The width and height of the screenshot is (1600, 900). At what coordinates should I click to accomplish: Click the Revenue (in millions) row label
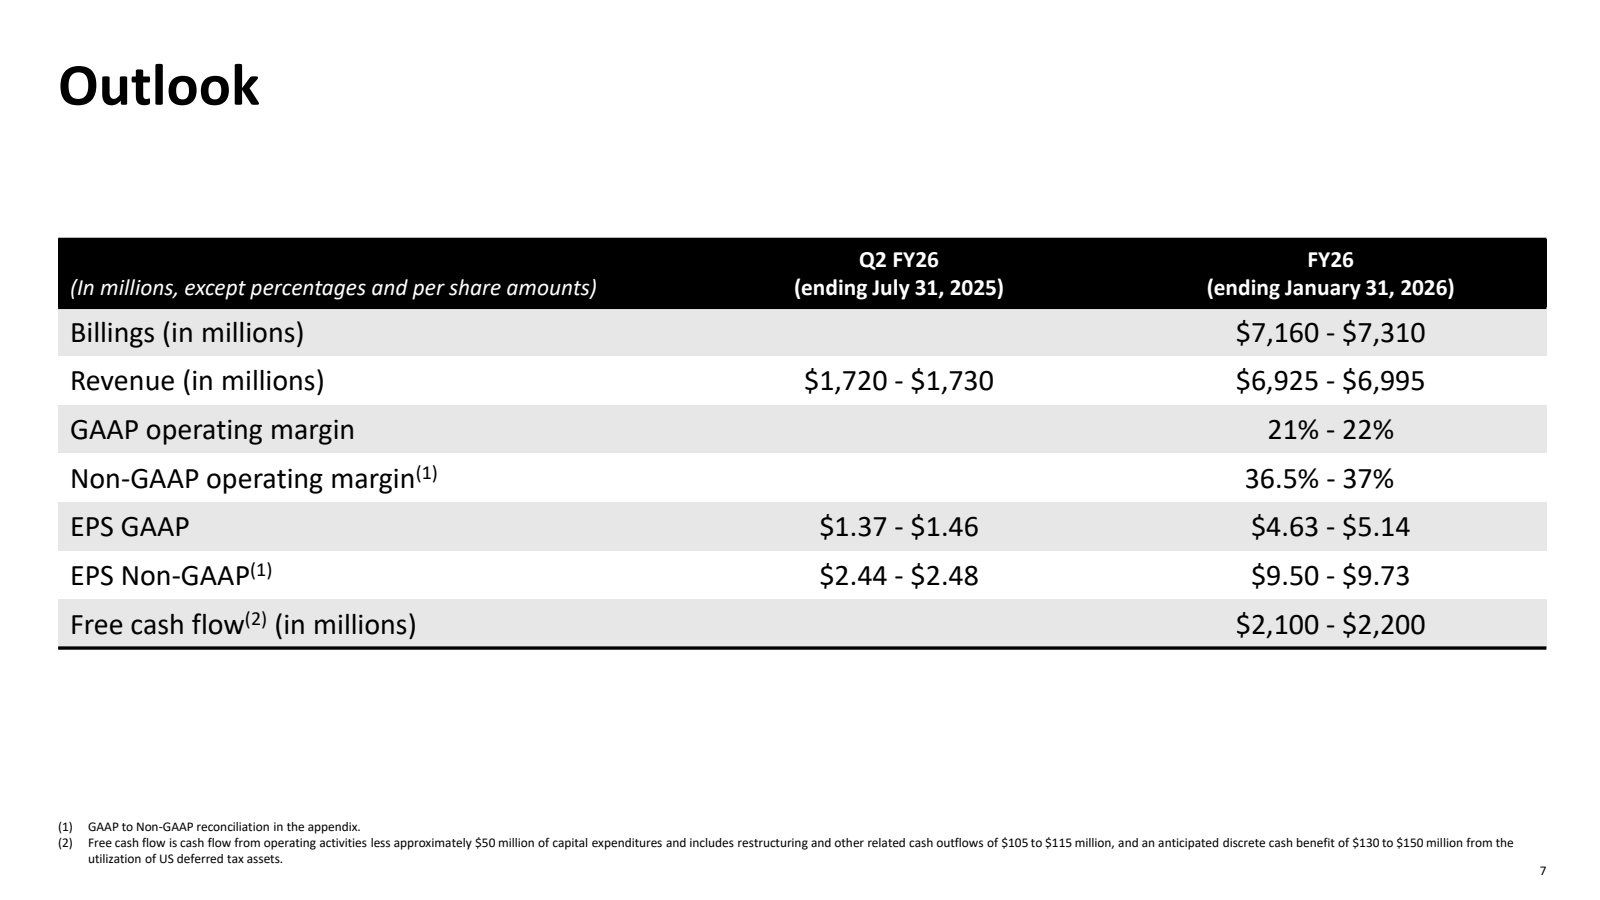coord(197,381)
